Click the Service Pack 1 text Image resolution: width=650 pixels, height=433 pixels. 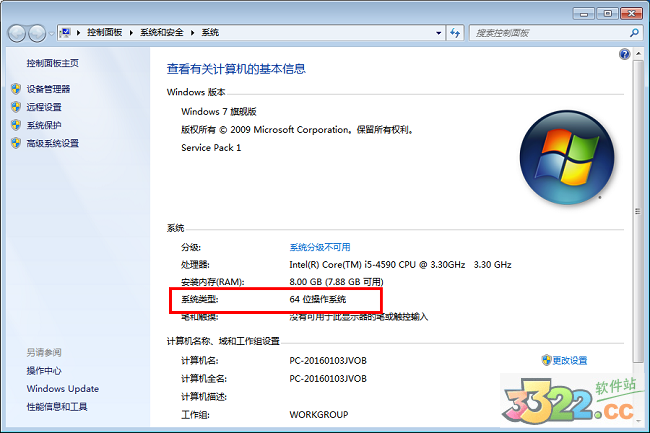point(211,148)
